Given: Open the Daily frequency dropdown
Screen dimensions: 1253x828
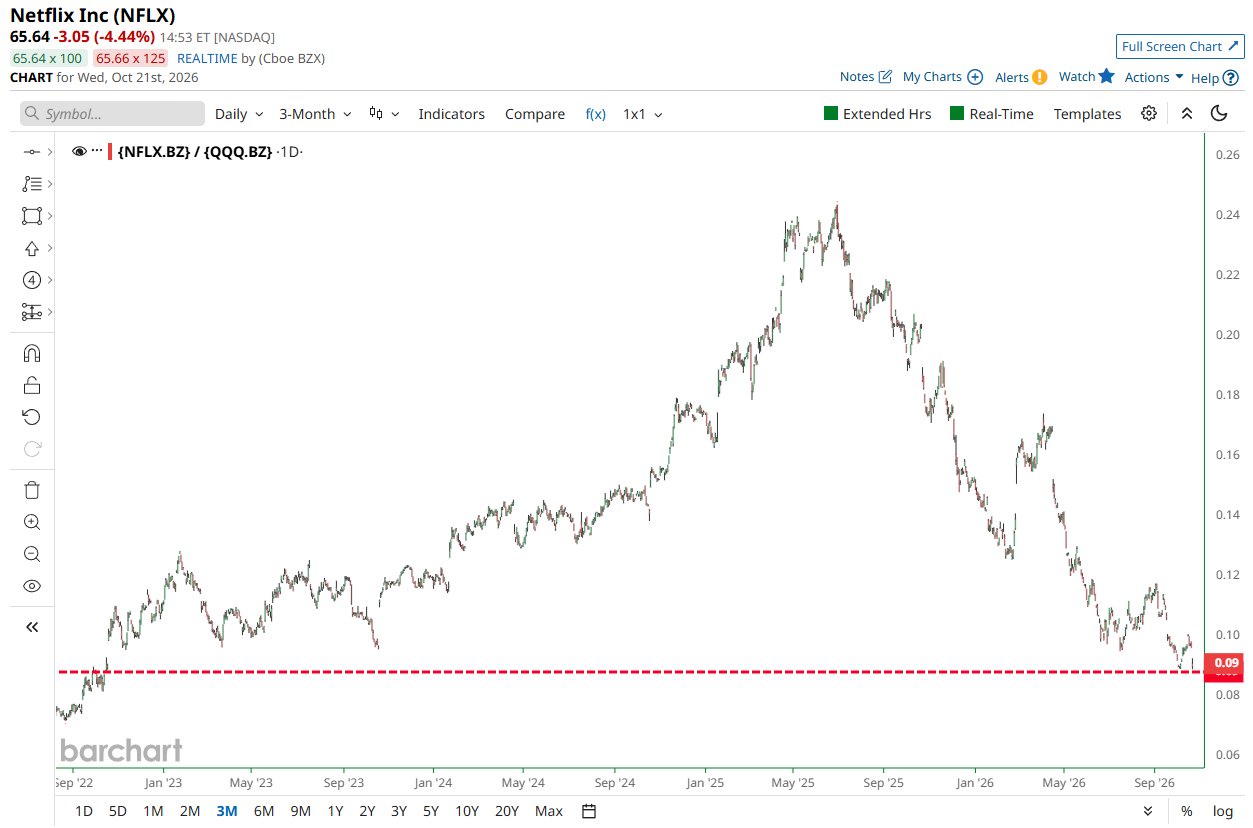Looking at the screenshot, I should click(239, 114).
